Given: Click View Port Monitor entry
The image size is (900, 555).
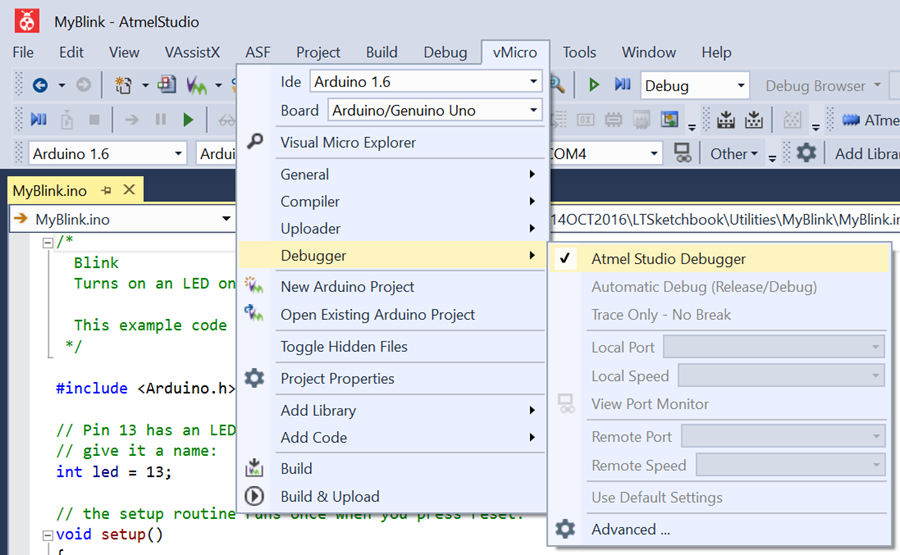Looking at the screenshot, I should tap(650, 404).
